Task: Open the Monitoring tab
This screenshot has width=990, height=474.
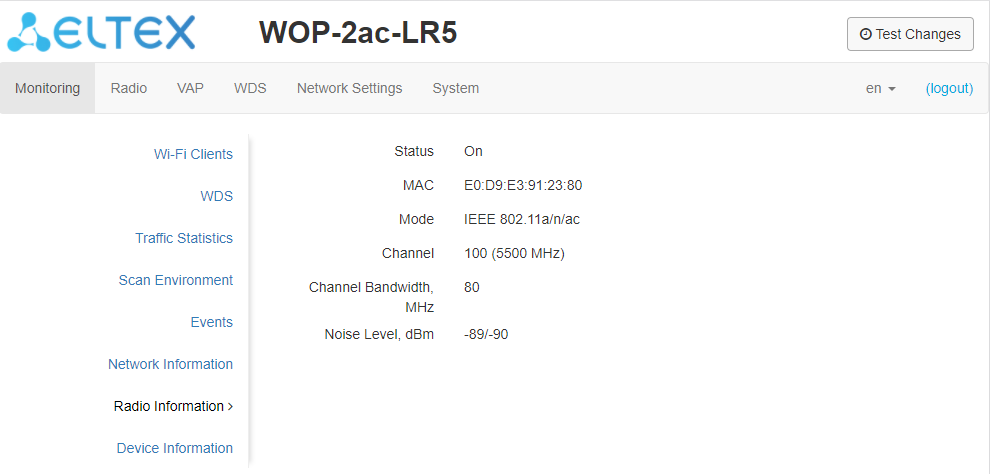Action: [47, 88]
